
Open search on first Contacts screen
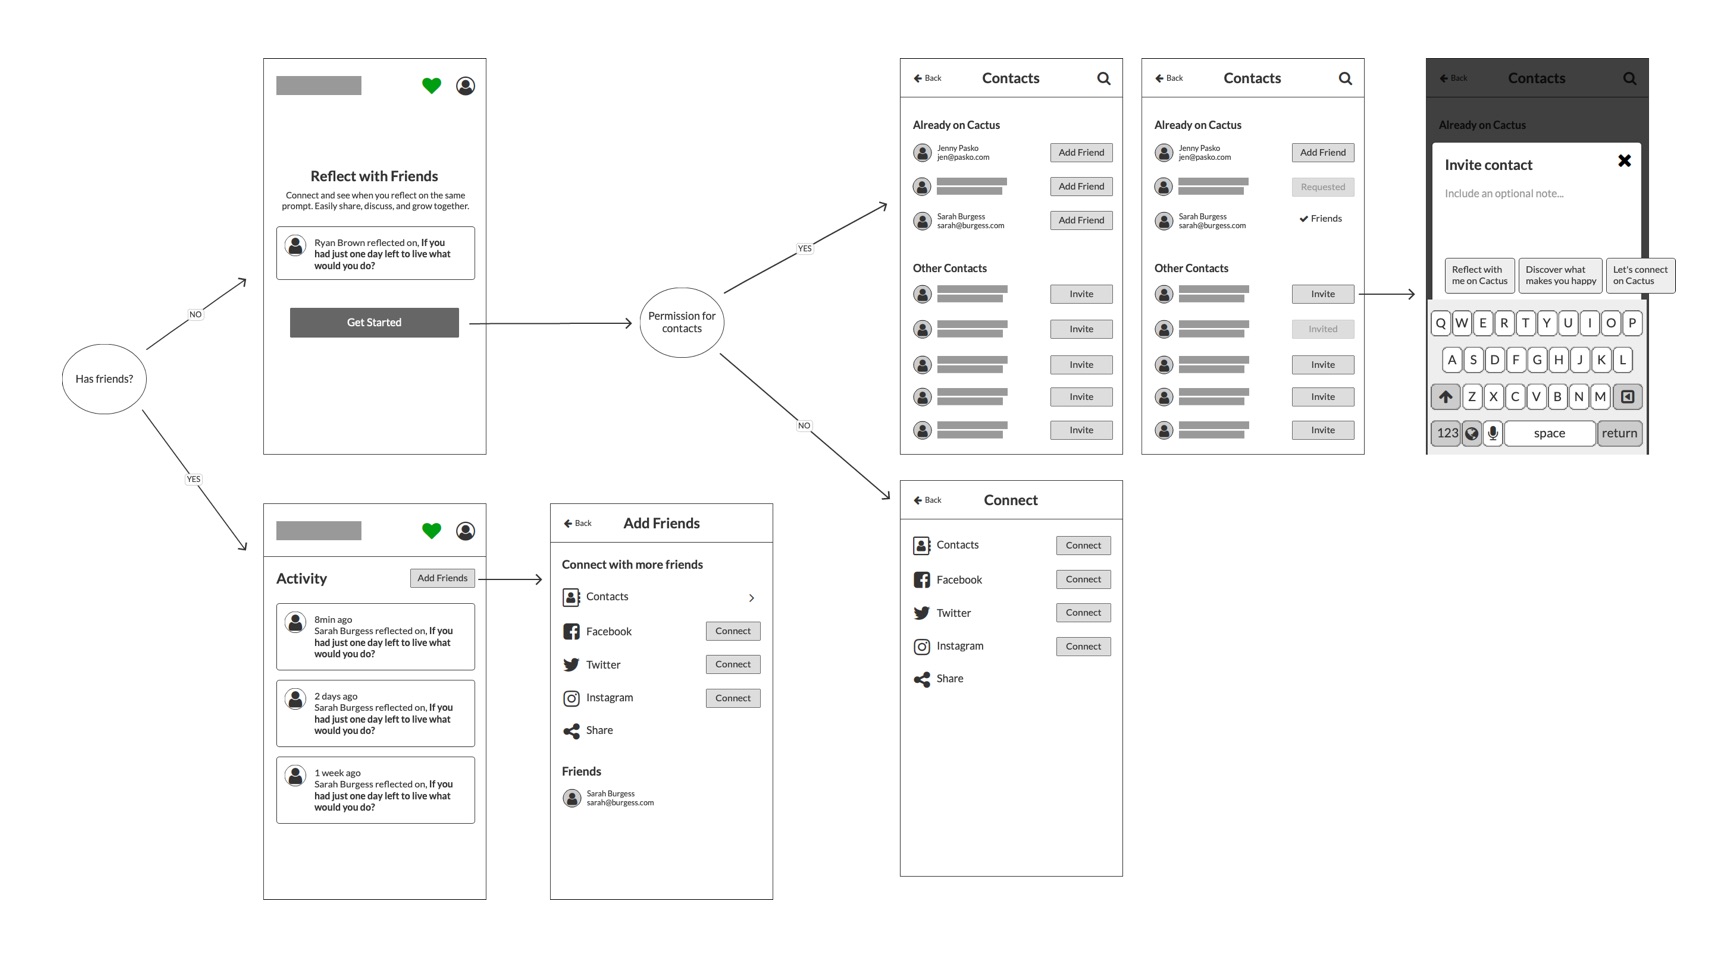(1104, 79)
